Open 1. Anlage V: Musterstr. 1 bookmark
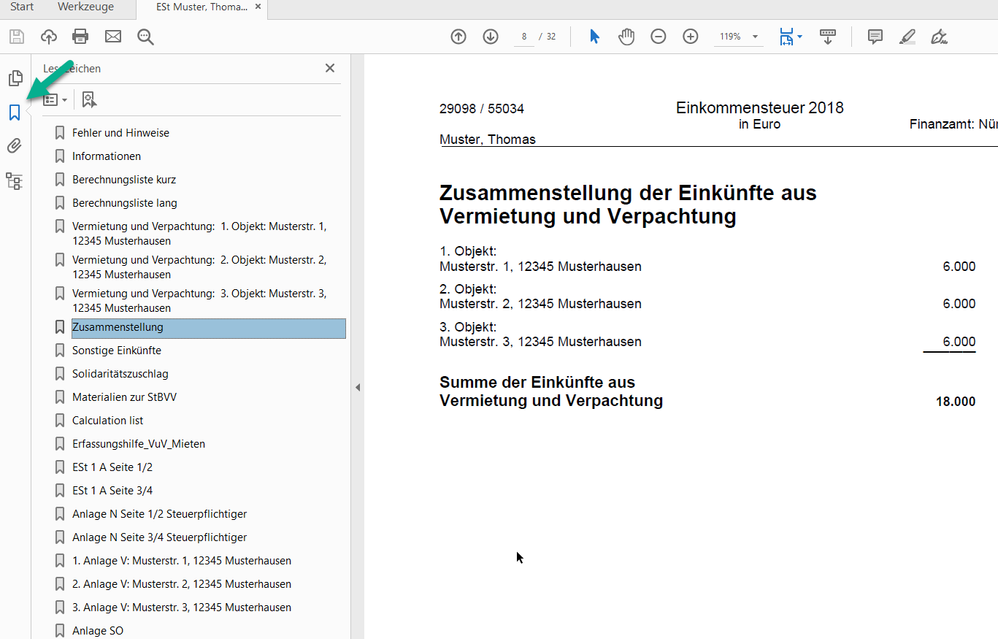 point(181,561)
